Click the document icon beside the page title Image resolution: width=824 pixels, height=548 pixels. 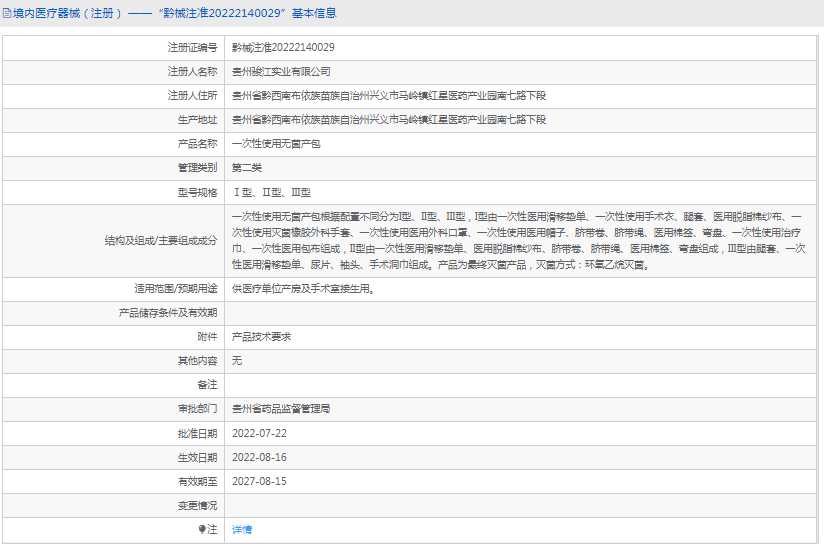point(7,14)
